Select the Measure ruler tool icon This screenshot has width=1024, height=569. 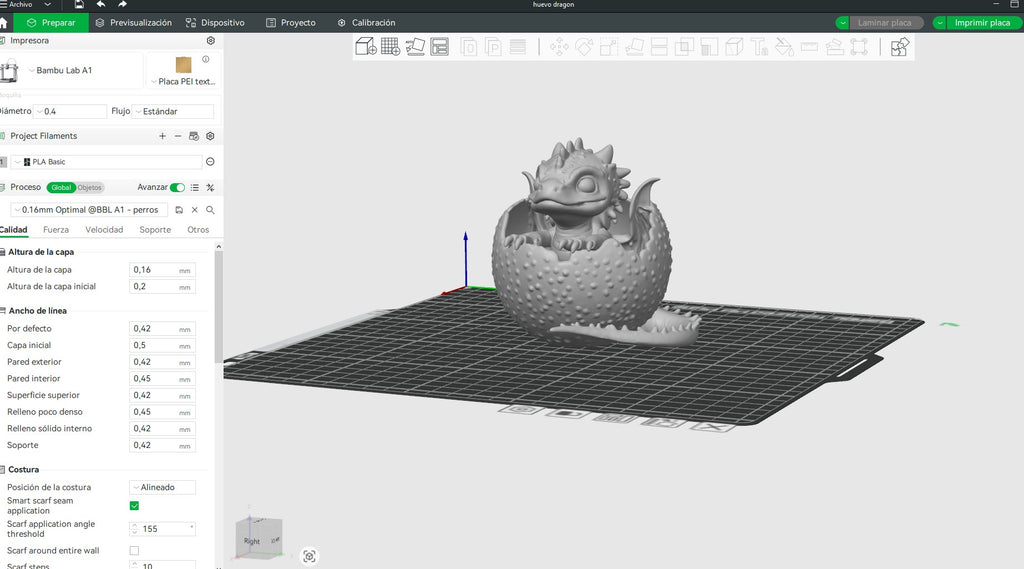tap(809, 47)
